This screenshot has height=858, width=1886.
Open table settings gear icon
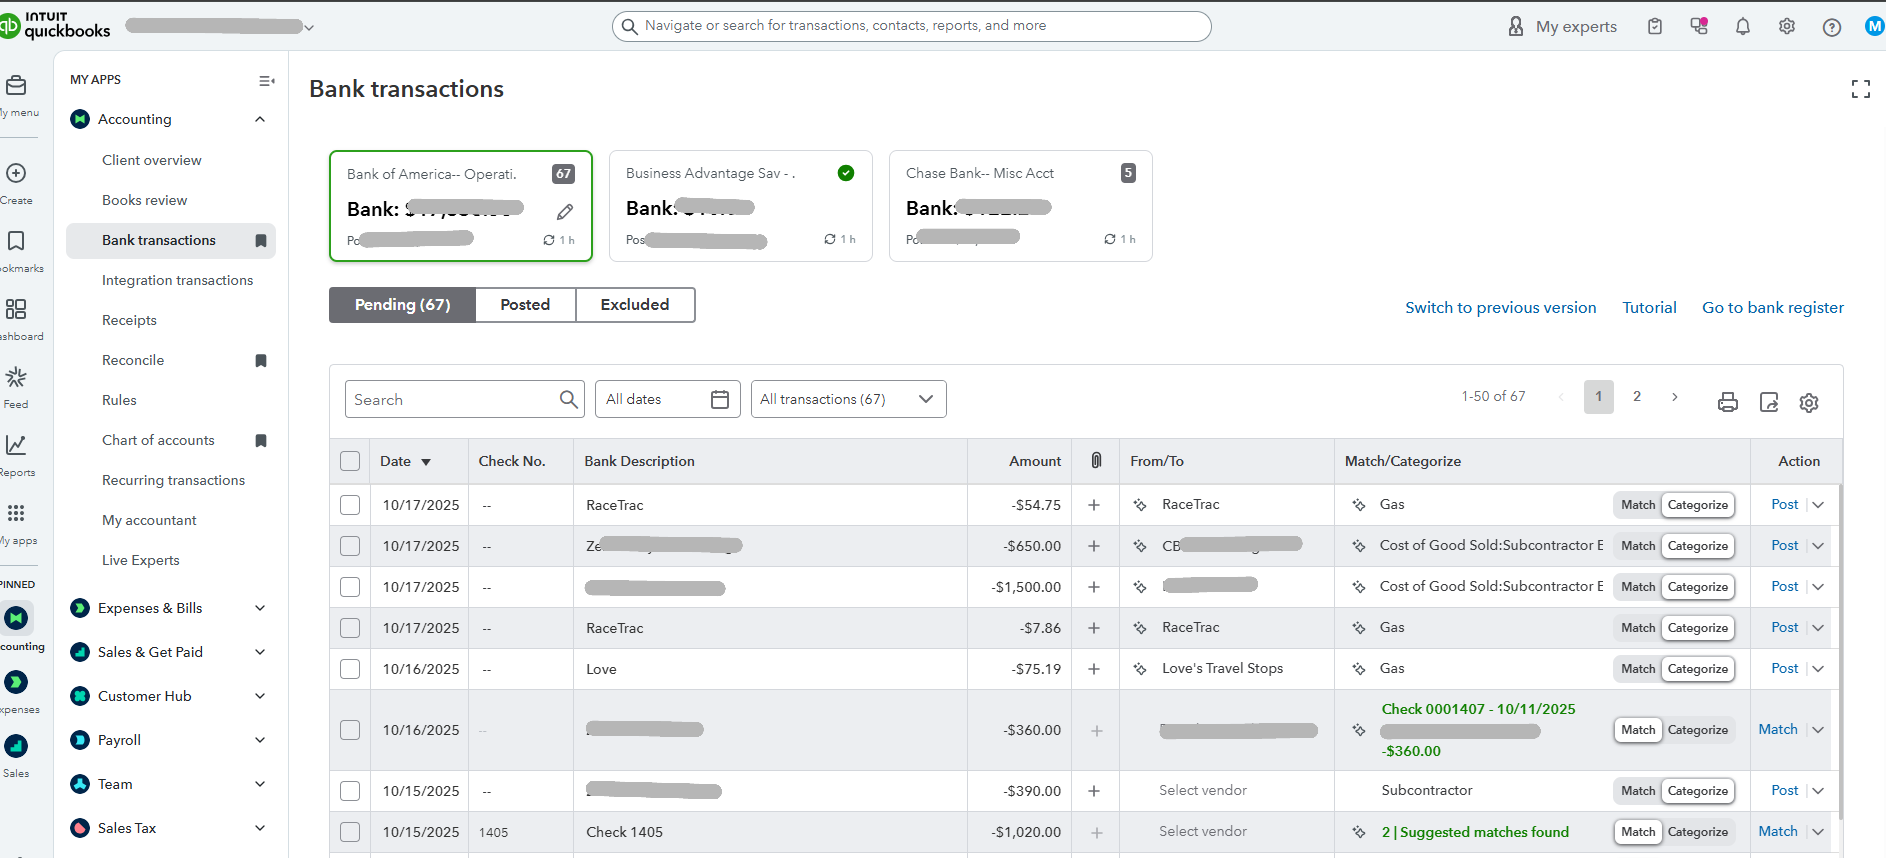[x=1809, y=402]
